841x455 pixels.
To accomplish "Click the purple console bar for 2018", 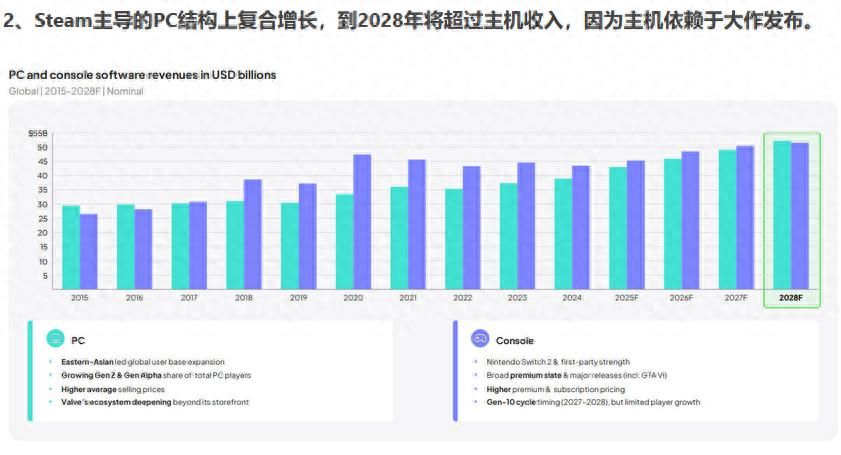I will (x=252, y=233).
